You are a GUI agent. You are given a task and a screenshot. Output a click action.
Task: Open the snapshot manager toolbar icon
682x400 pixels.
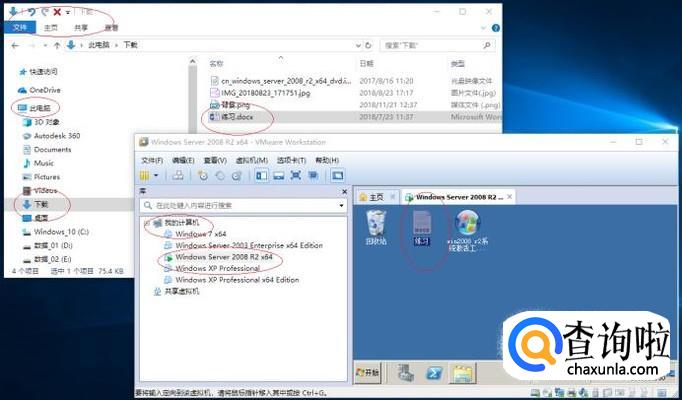pyautogui.click(x=236, y=176)
